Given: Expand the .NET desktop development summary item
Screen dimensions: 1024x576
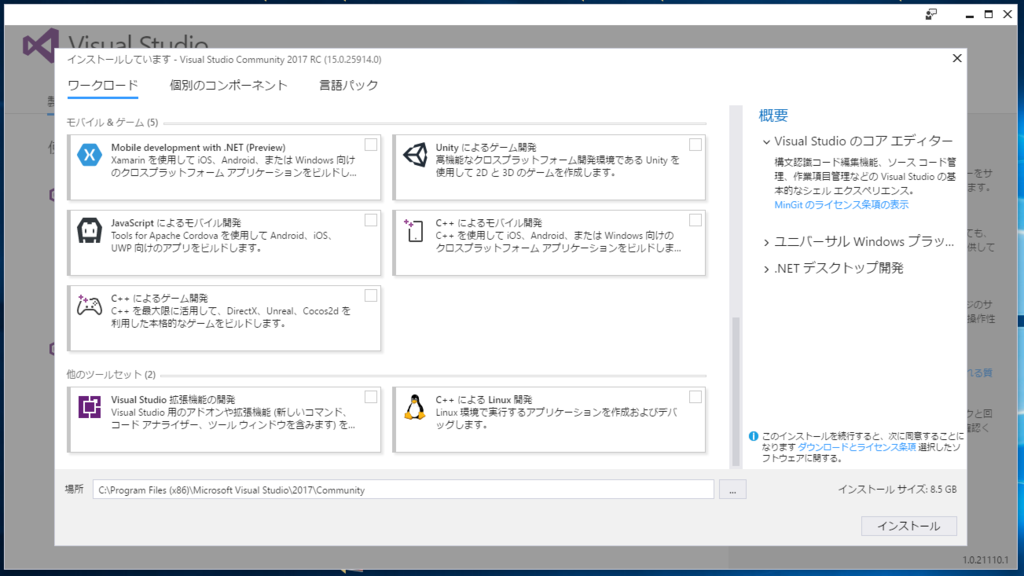Looking at the screenshot, I should pyautogui.click(x=767, y=269).
